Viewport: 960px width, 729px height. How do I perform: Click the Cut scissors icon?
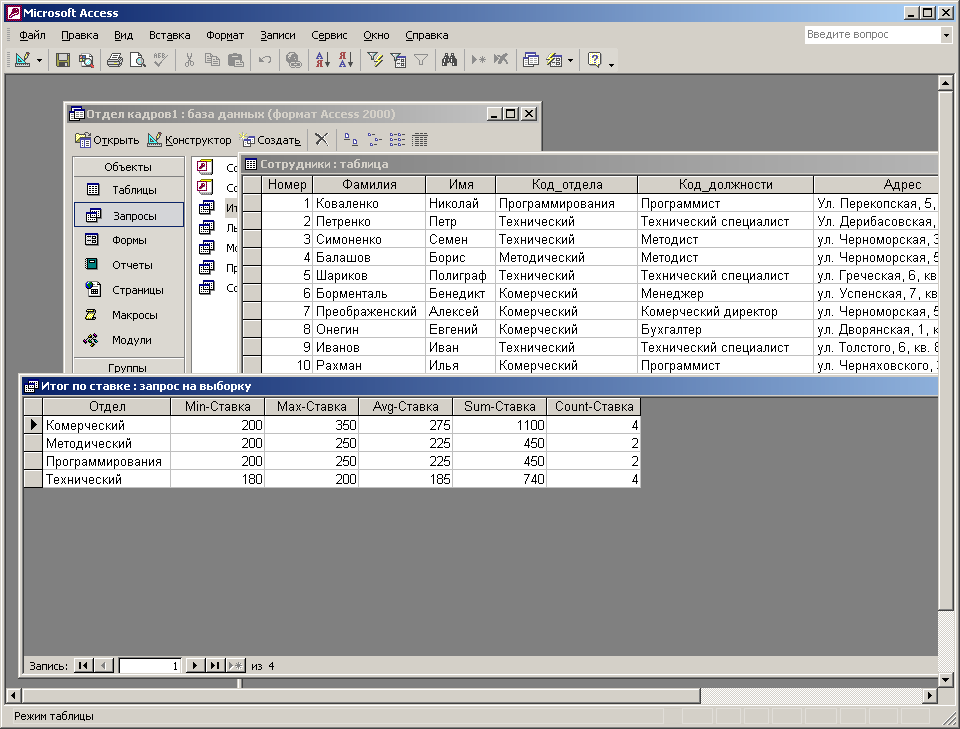189,60
